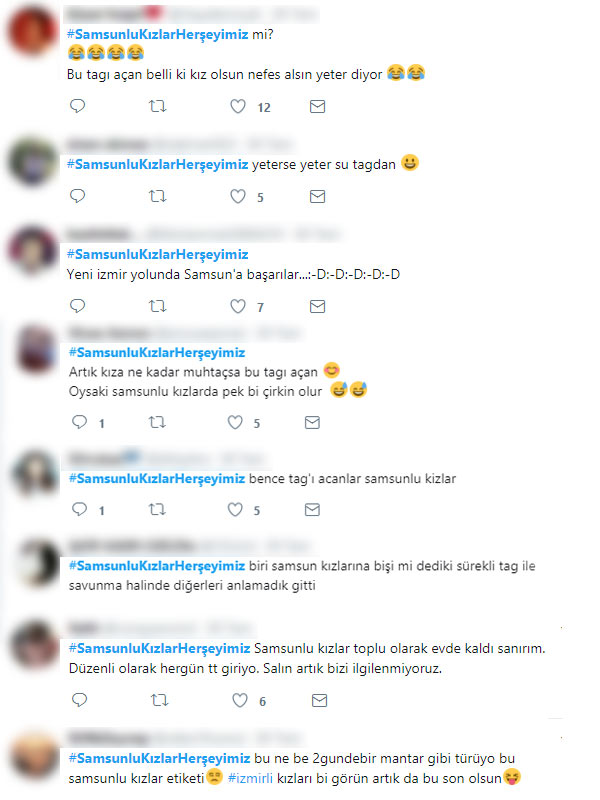Retweet the 'Yeni izmir yolunda' tweet
Viewport: 600px width, 800px height.
(x=158, y=306)
